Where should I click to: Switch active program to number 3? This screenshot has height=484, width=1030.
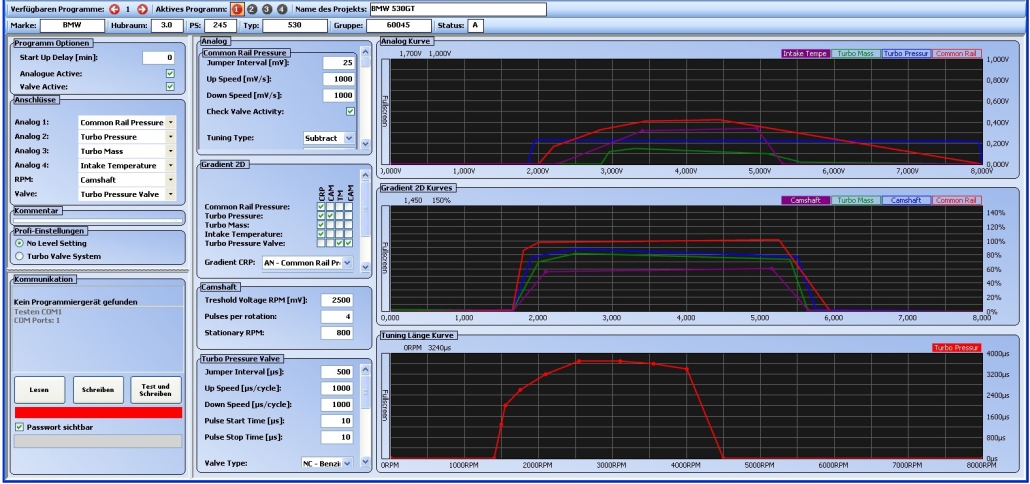pos(267,9)
